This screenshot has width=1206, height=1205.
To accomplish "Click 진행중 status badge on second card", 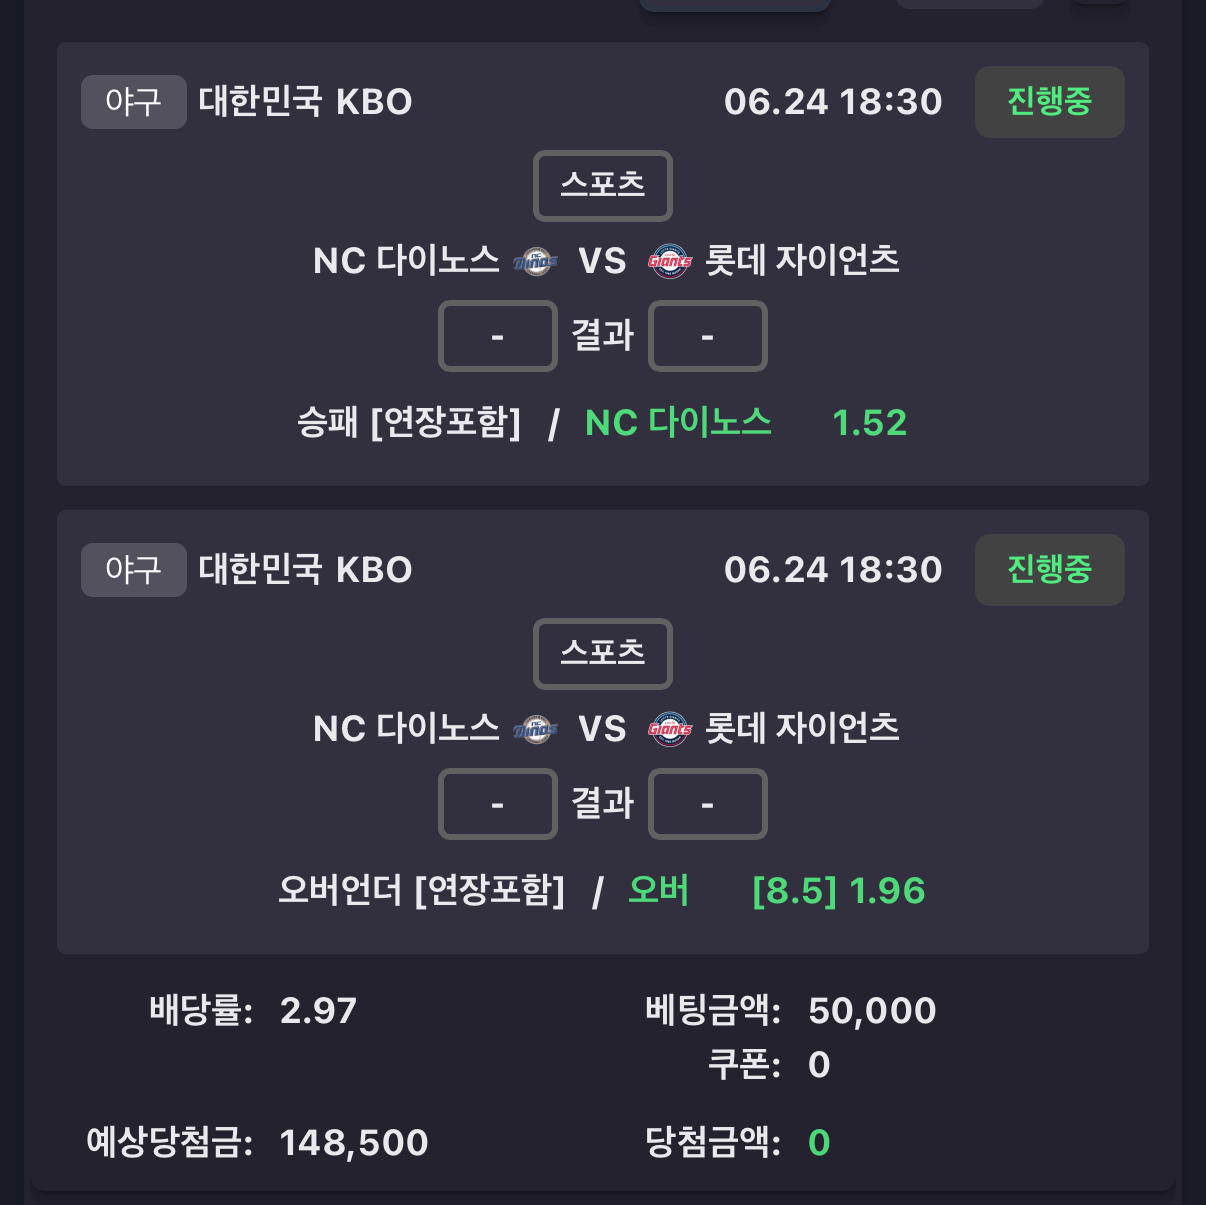I will point(1050,570).
